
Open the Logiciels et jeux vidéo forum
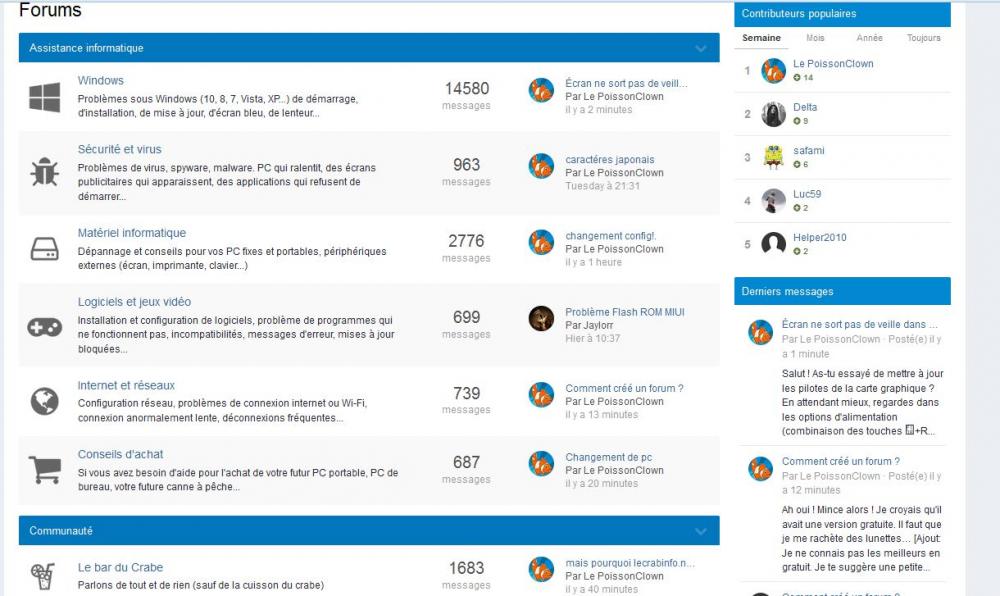(135, 302)
